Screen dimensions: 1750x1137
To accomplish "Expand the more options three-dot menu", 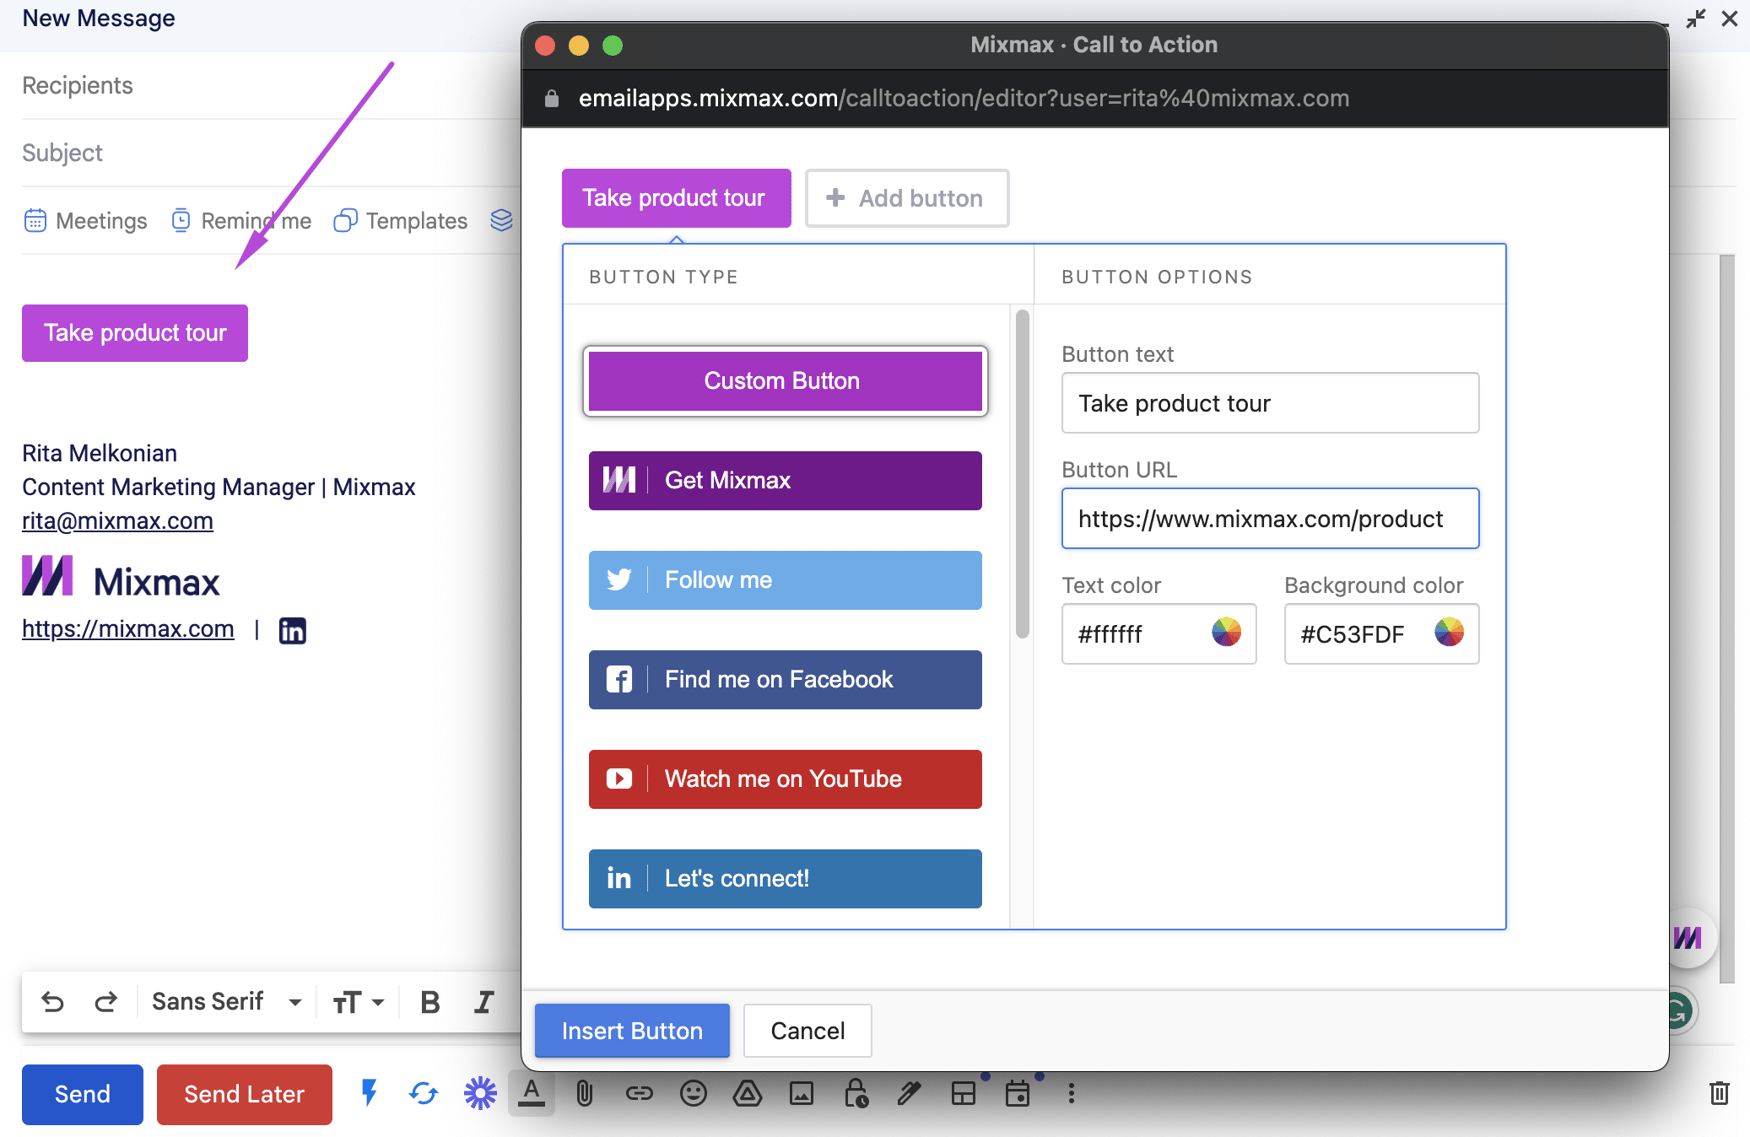I will 1071,1093.
